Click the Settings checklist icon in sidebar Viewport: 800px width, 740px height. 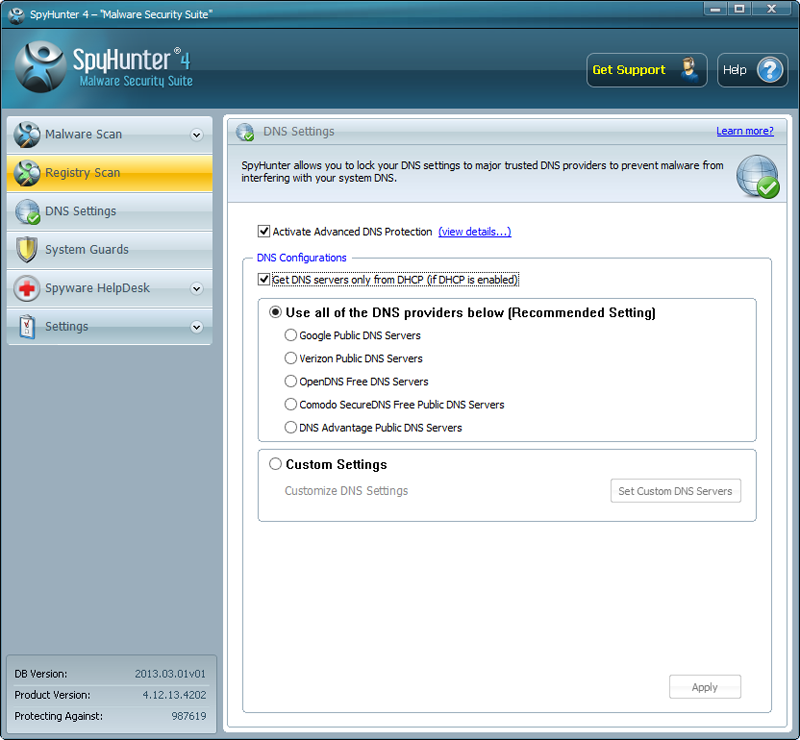click(28, 327)
